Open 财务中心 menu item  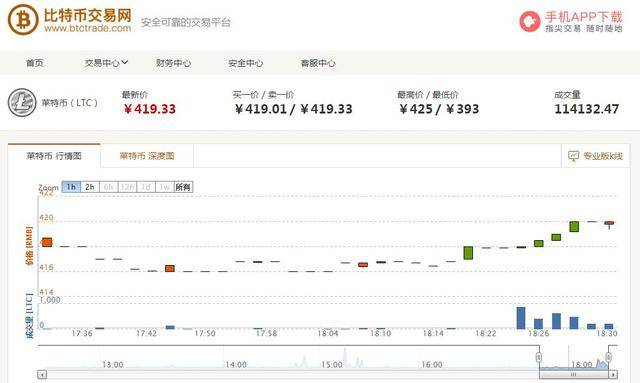tap(173, 63)
